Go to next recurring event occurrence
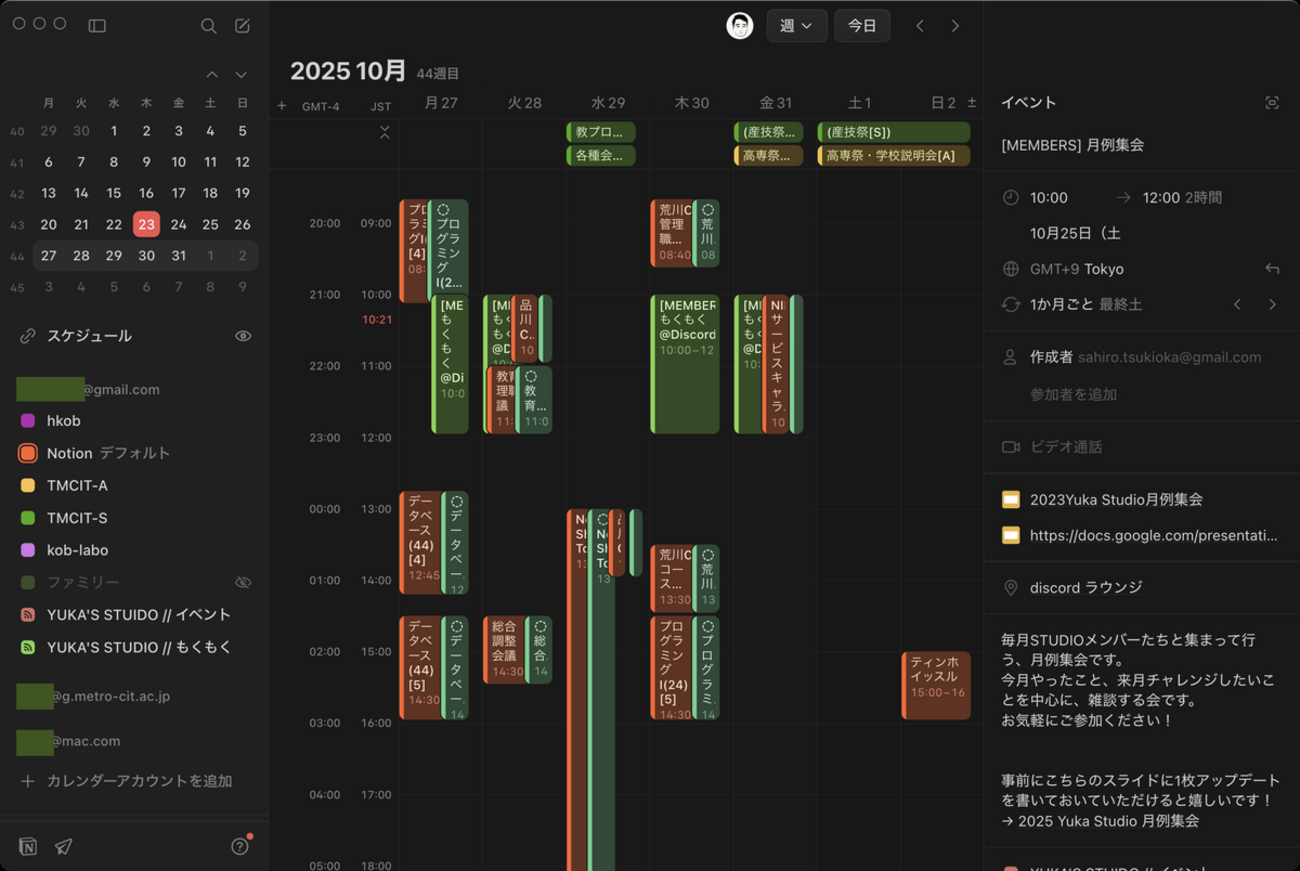This screenshot has height=871, width=1300. click(x=1272, y=305)
